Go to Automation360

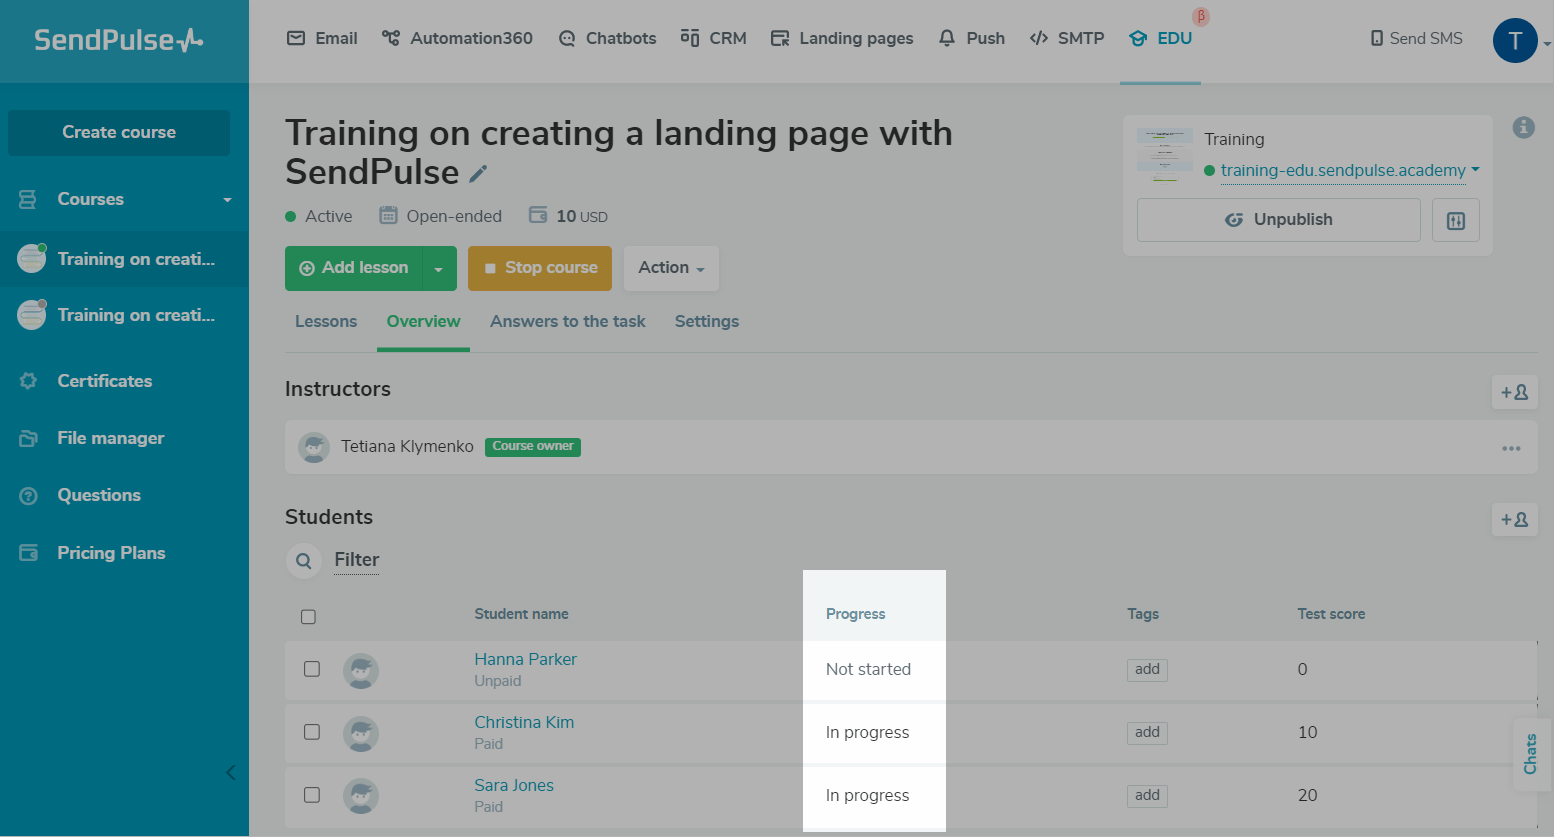(457, 38)
